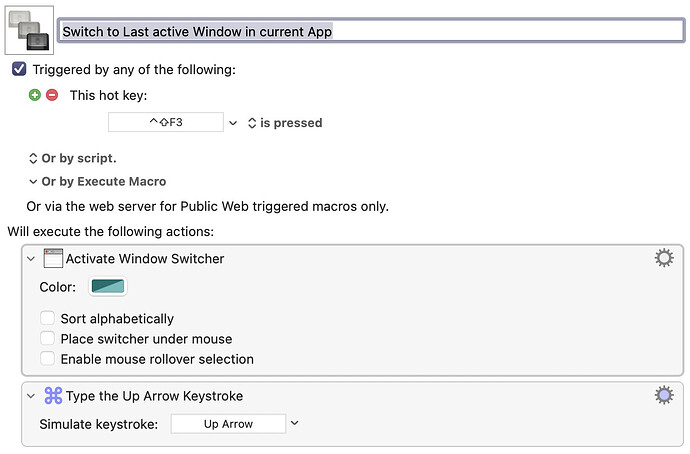Screen dimensions: 690x454
Task: Collapse the Activate Window Switcher action
Action: click(31, 259)
